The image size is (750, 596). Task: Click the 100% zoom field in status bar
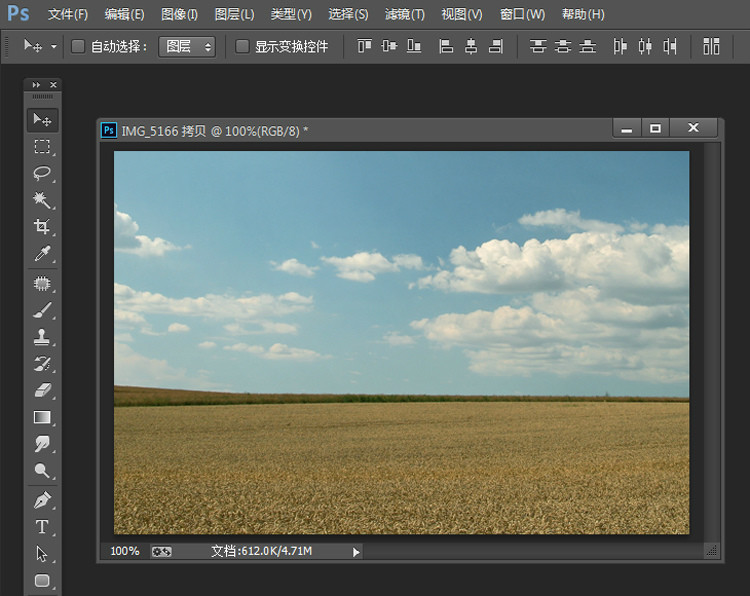point(125,551)
